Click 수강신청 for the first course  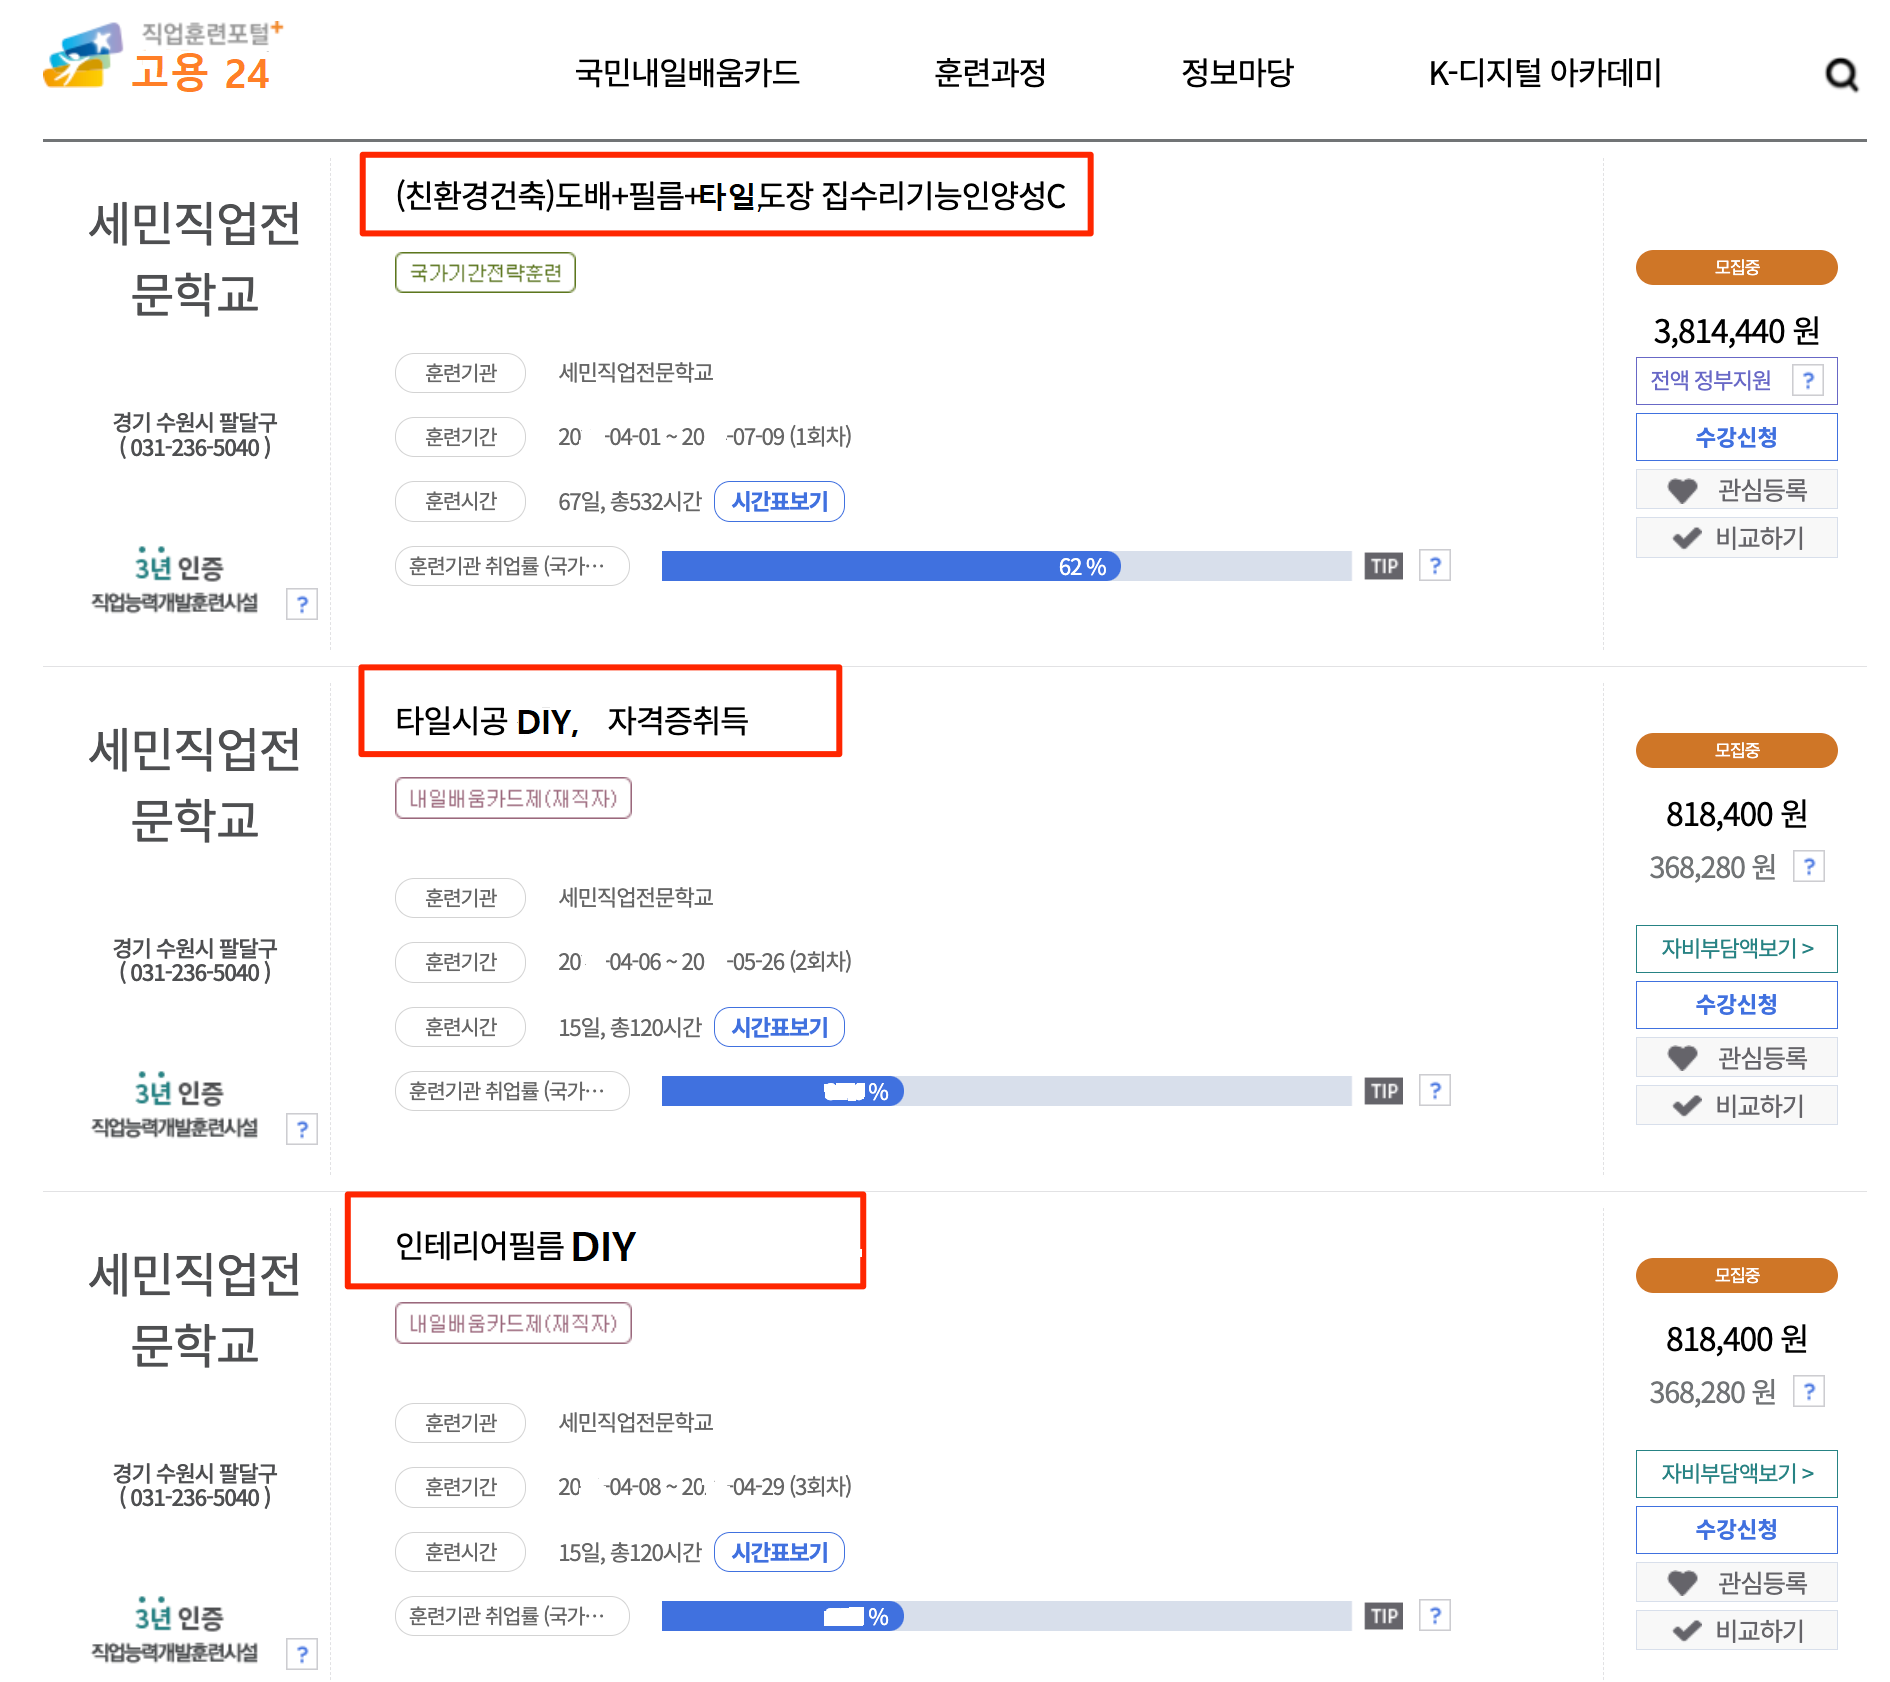point(1736,437)
